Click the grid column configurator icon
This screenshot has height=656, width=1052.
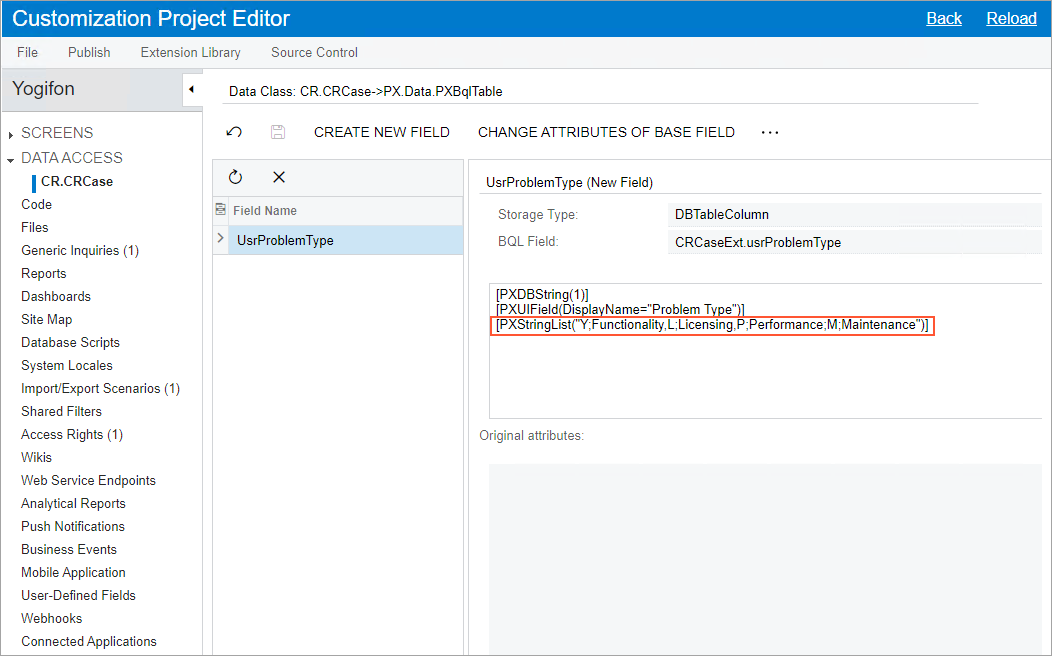pyautogui.click(x=221, y=210)
